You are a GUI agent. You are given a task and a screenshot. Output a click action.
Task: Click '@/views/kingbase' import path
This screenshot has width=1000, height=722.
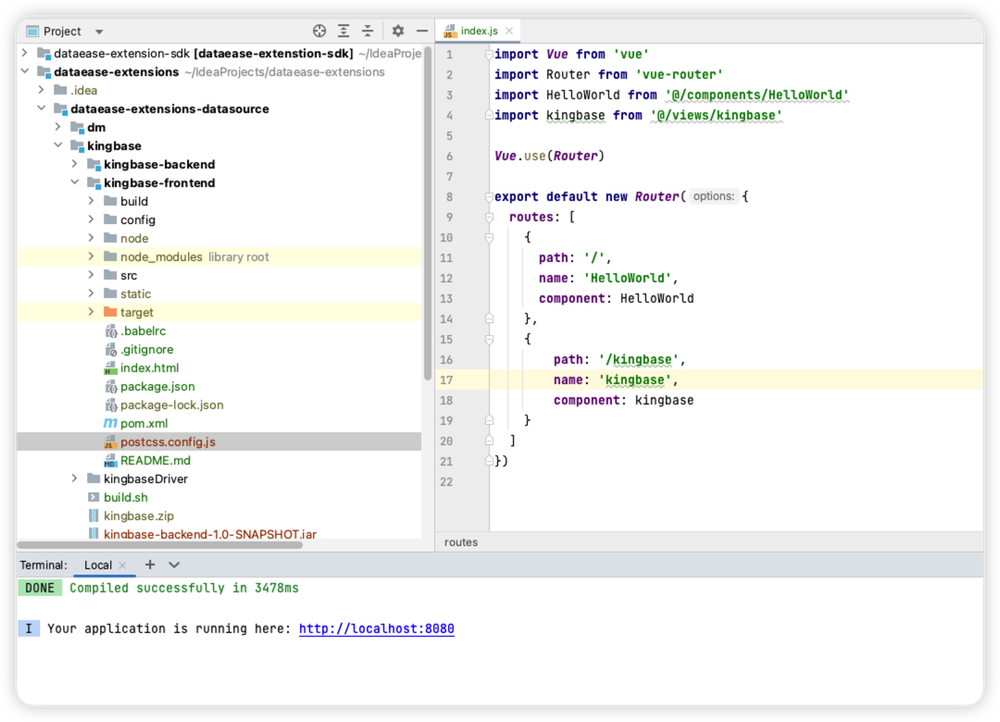[x=716, y=115]
